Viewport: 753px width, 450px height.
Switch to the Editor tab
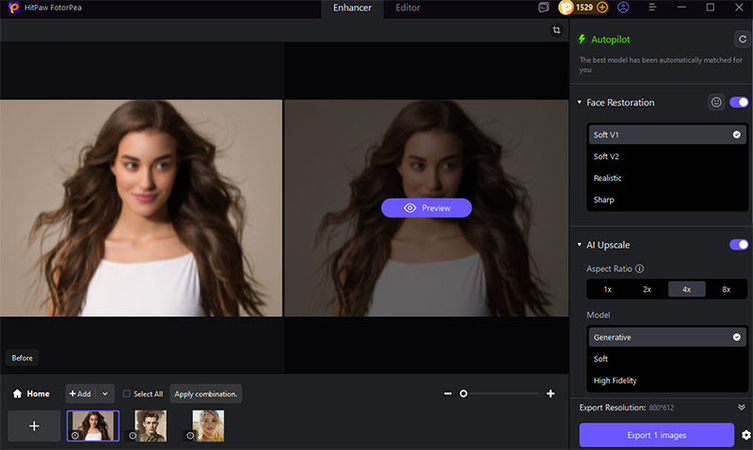pos(407,8)
